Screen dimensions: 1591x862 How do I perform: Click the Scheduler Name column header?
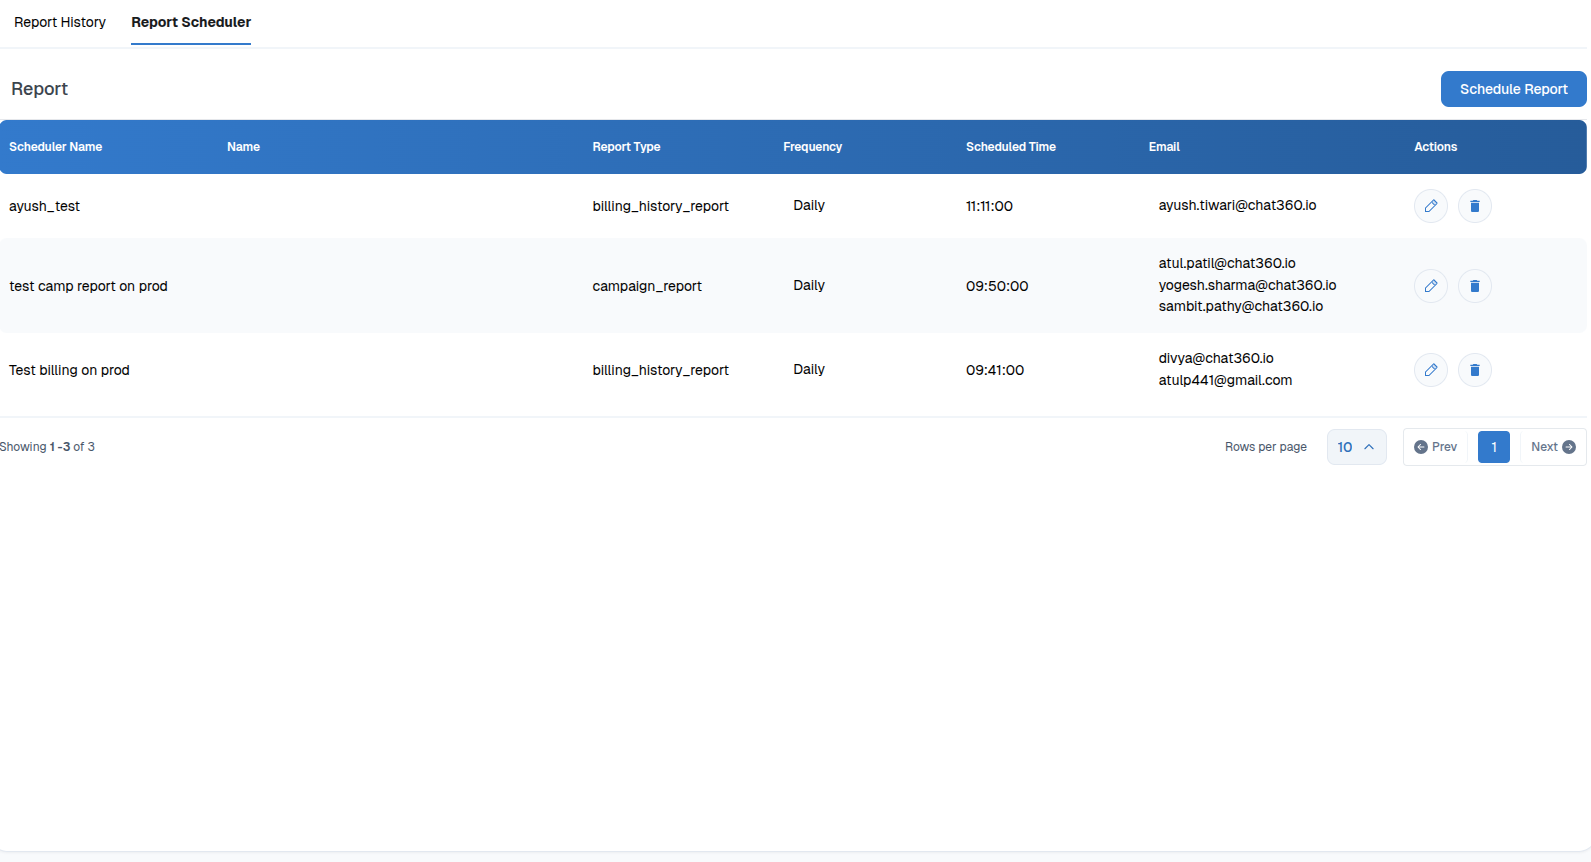56,147
